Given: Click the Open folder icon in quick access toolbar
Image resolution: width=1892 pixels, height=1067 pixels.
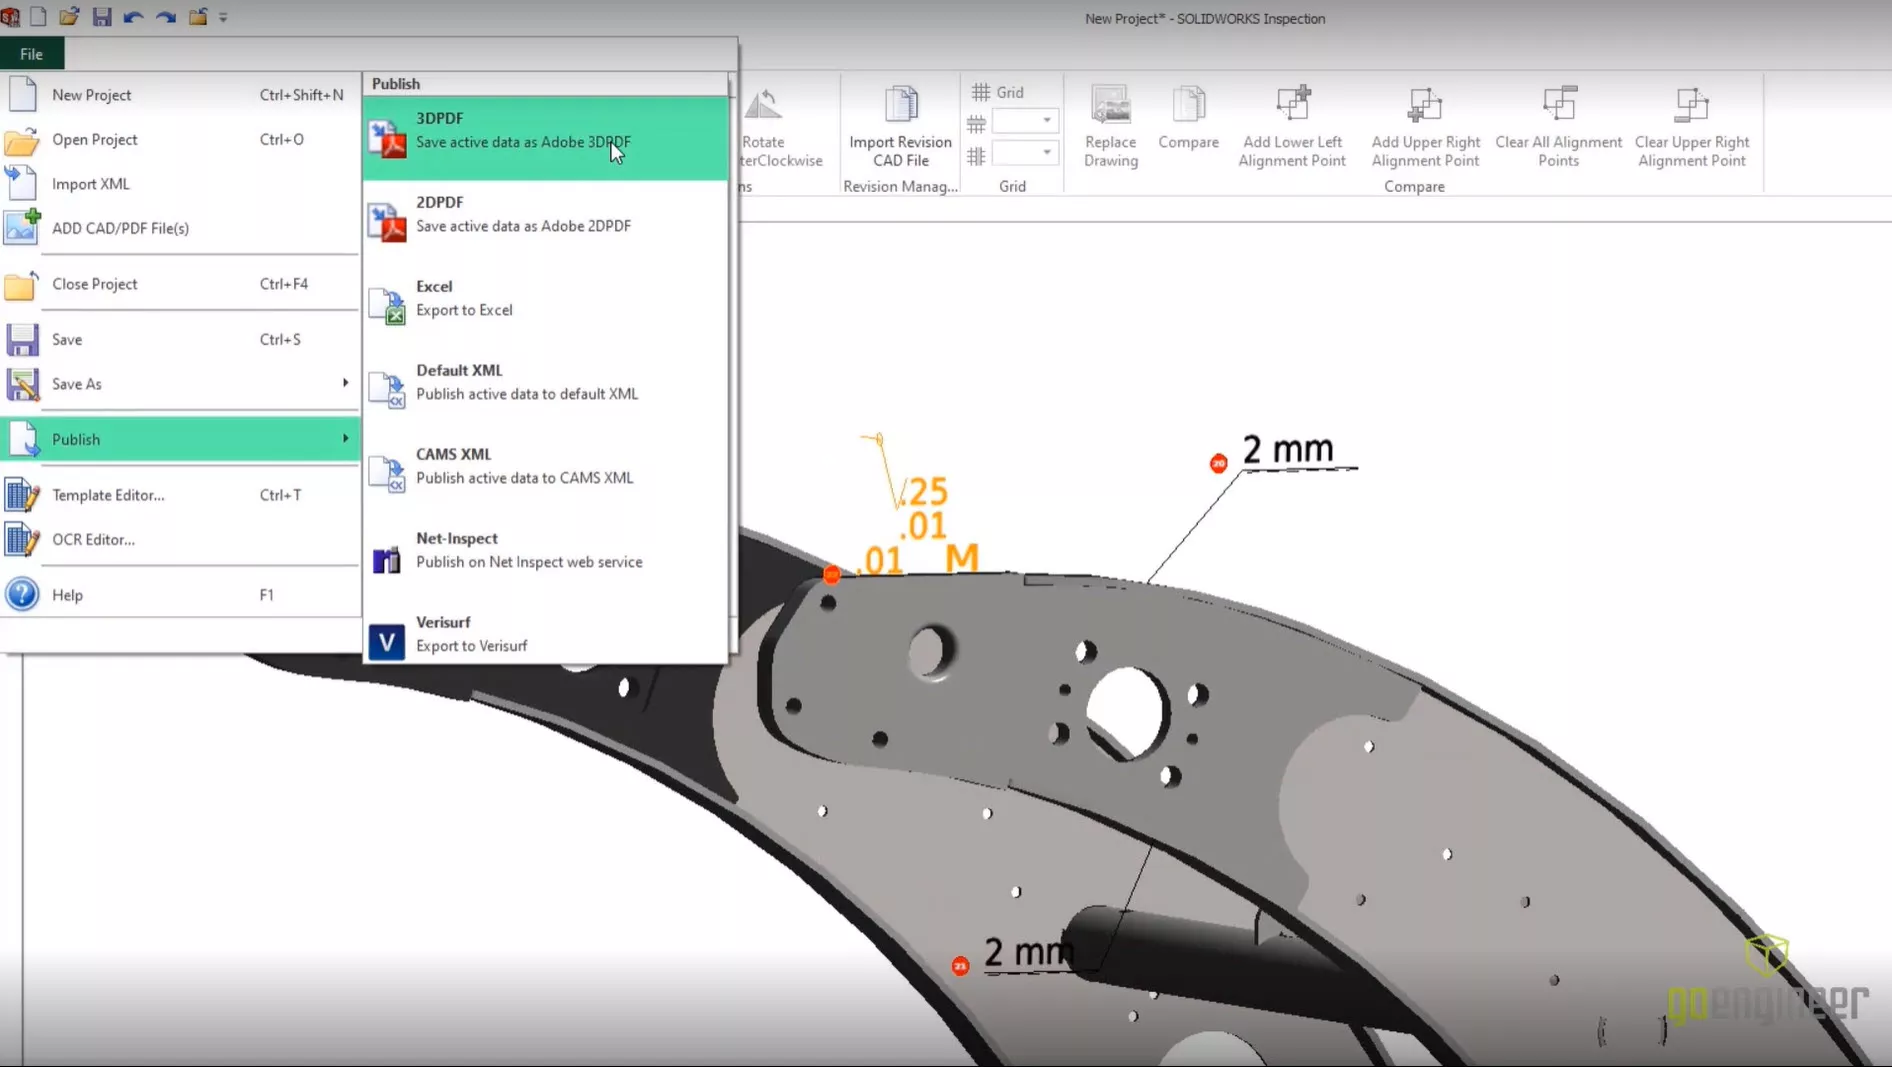Looking at the screenshot, I should click(69, 16).
